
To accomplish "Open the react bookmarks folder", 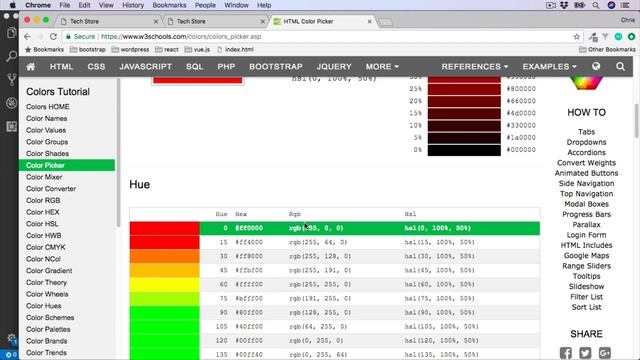I will 167,49.
